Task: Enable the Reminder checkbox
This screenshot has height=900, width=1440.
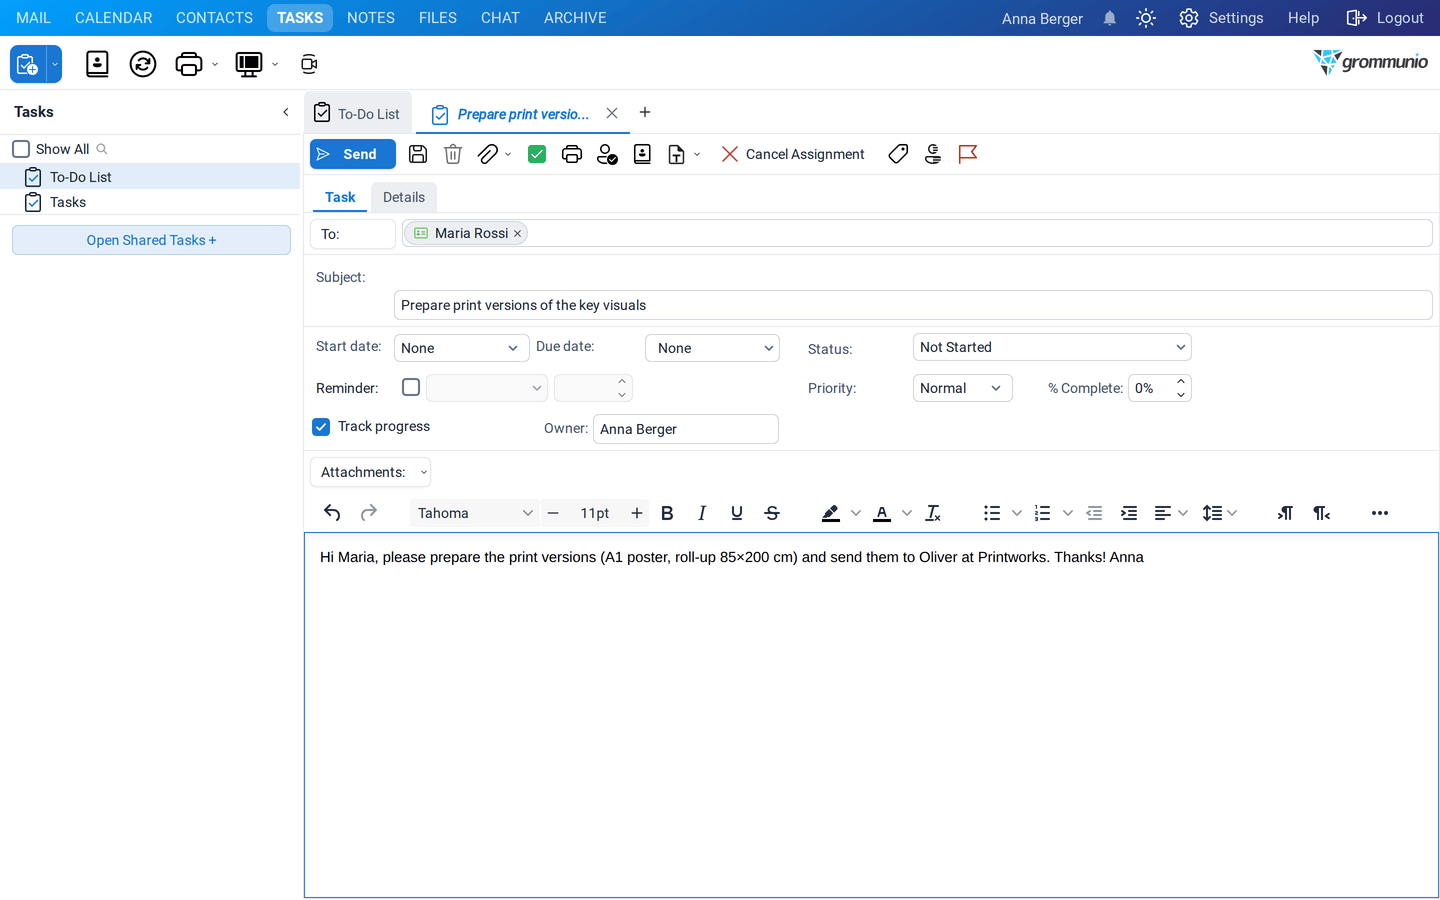Action: click(x=411, y=387)
